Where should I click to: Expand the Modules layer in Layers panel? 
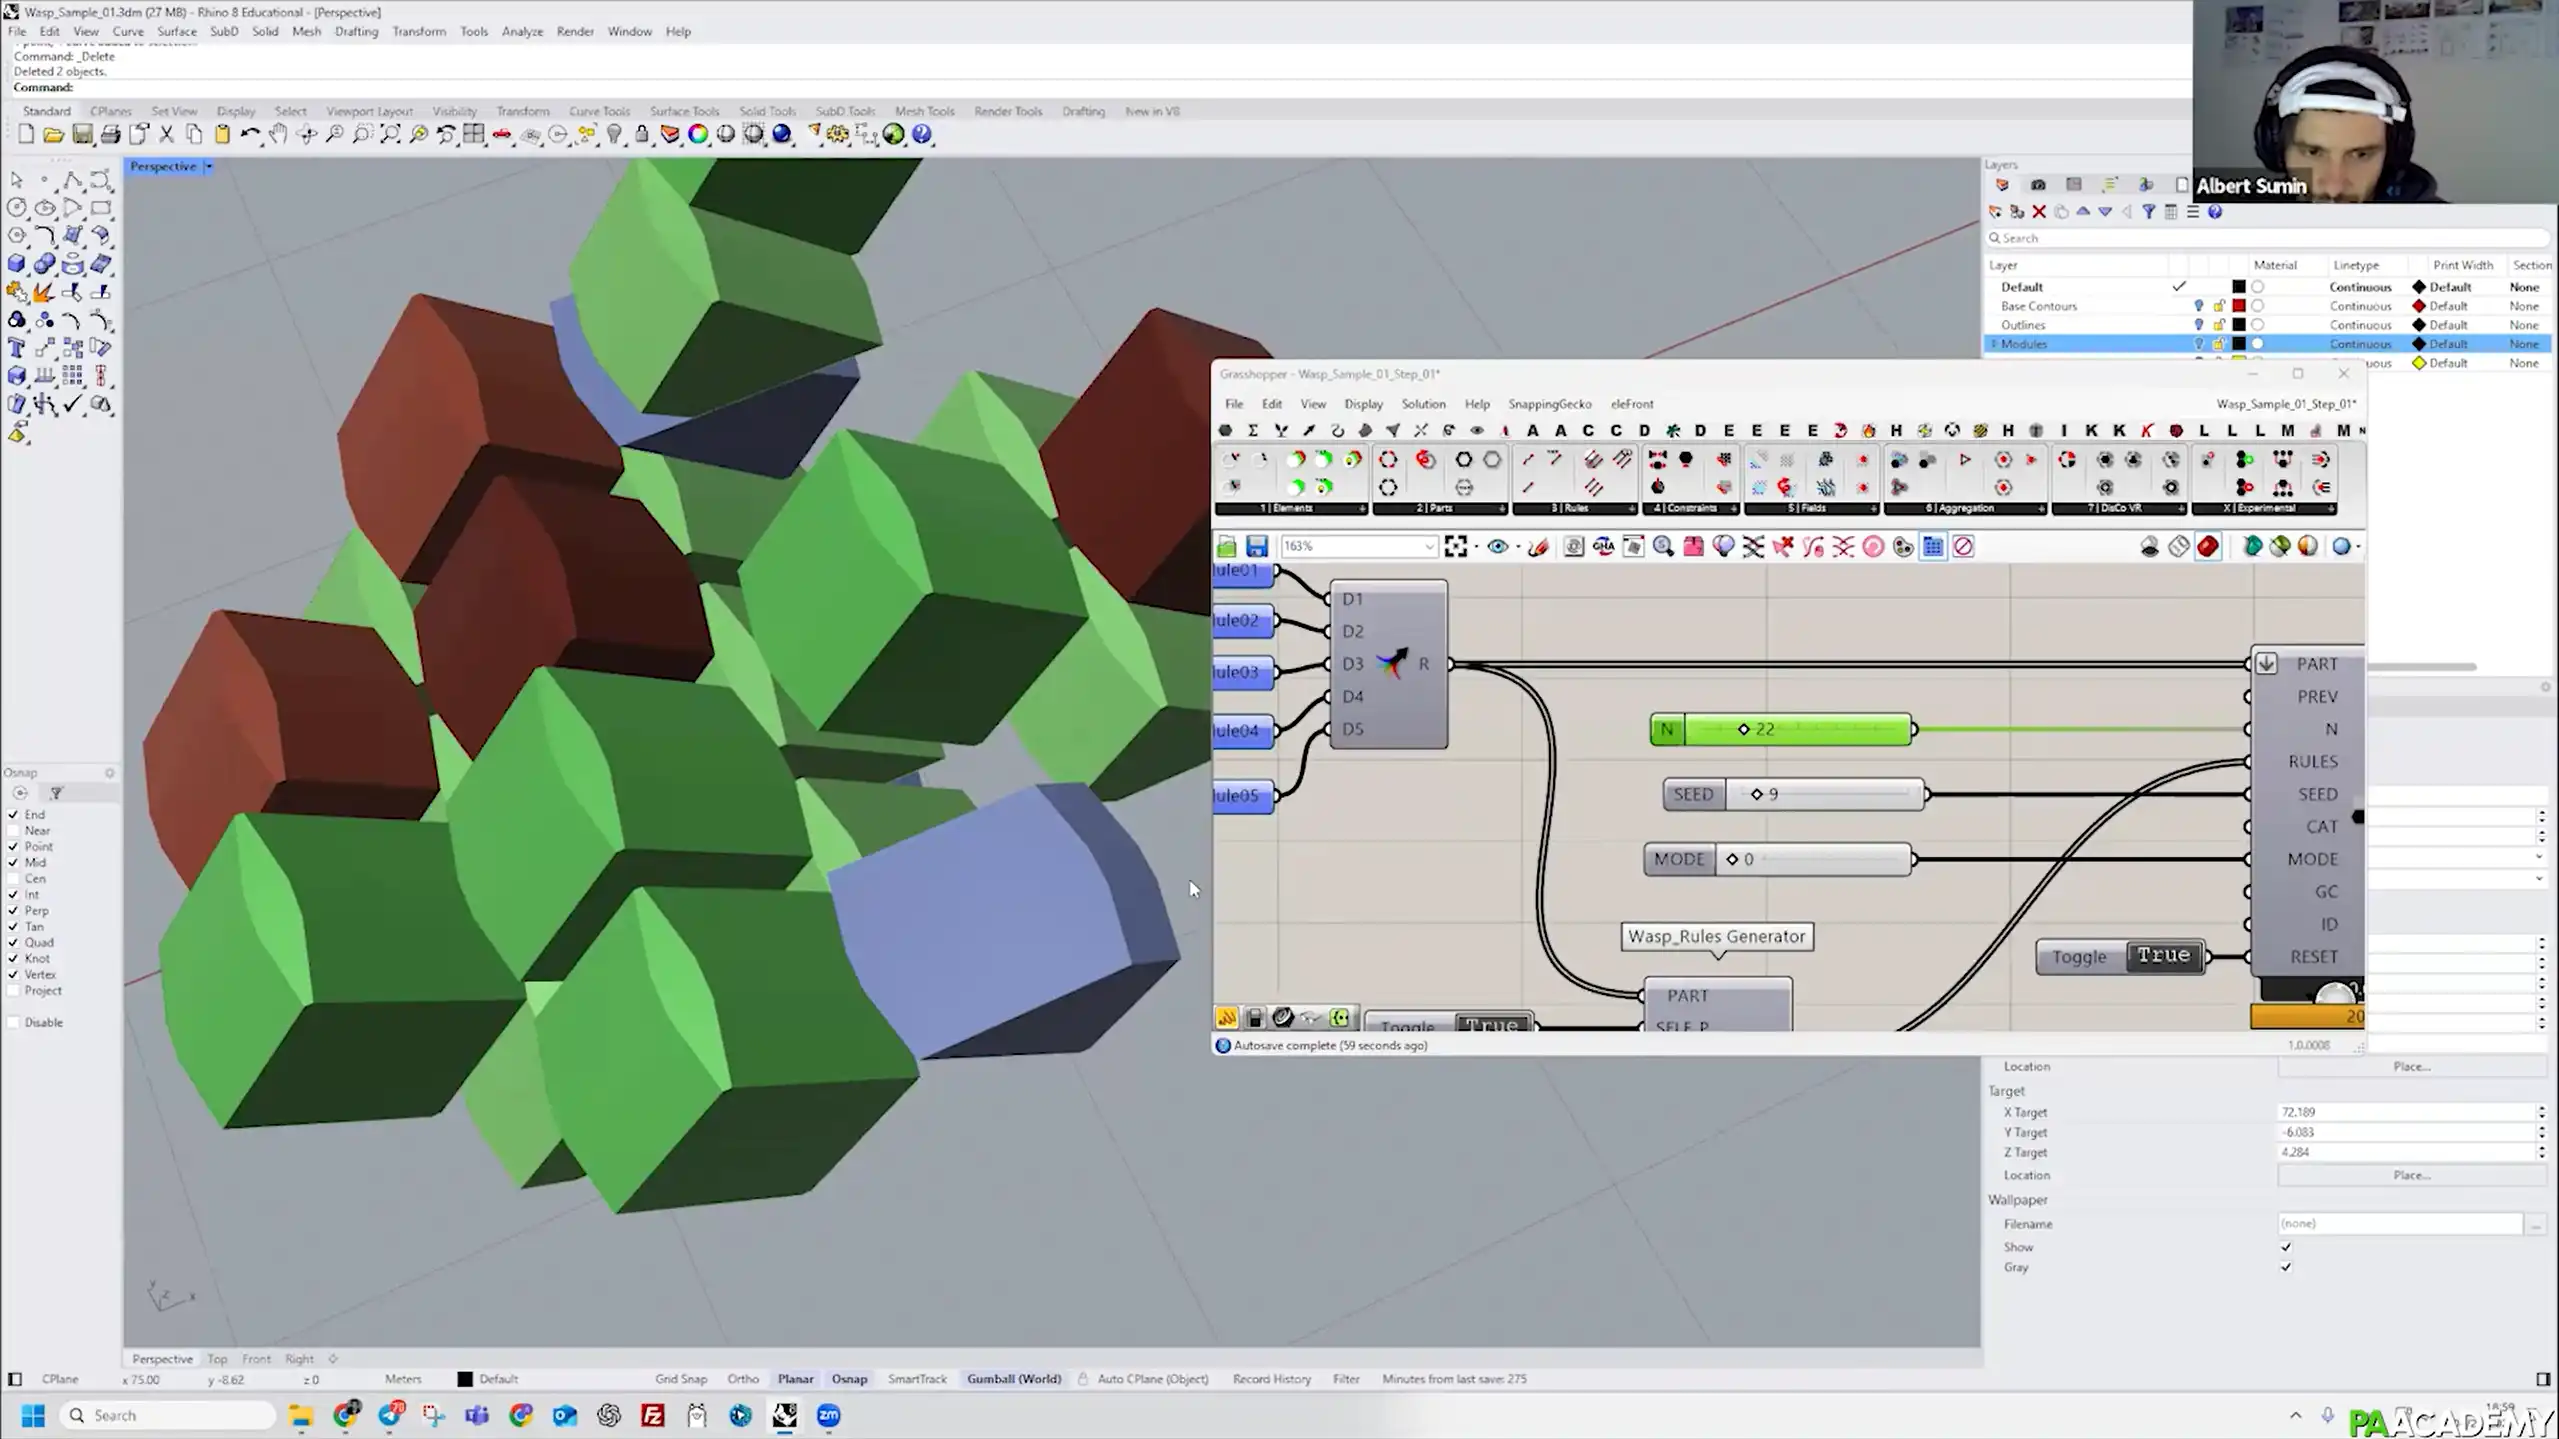[1992, 343]
